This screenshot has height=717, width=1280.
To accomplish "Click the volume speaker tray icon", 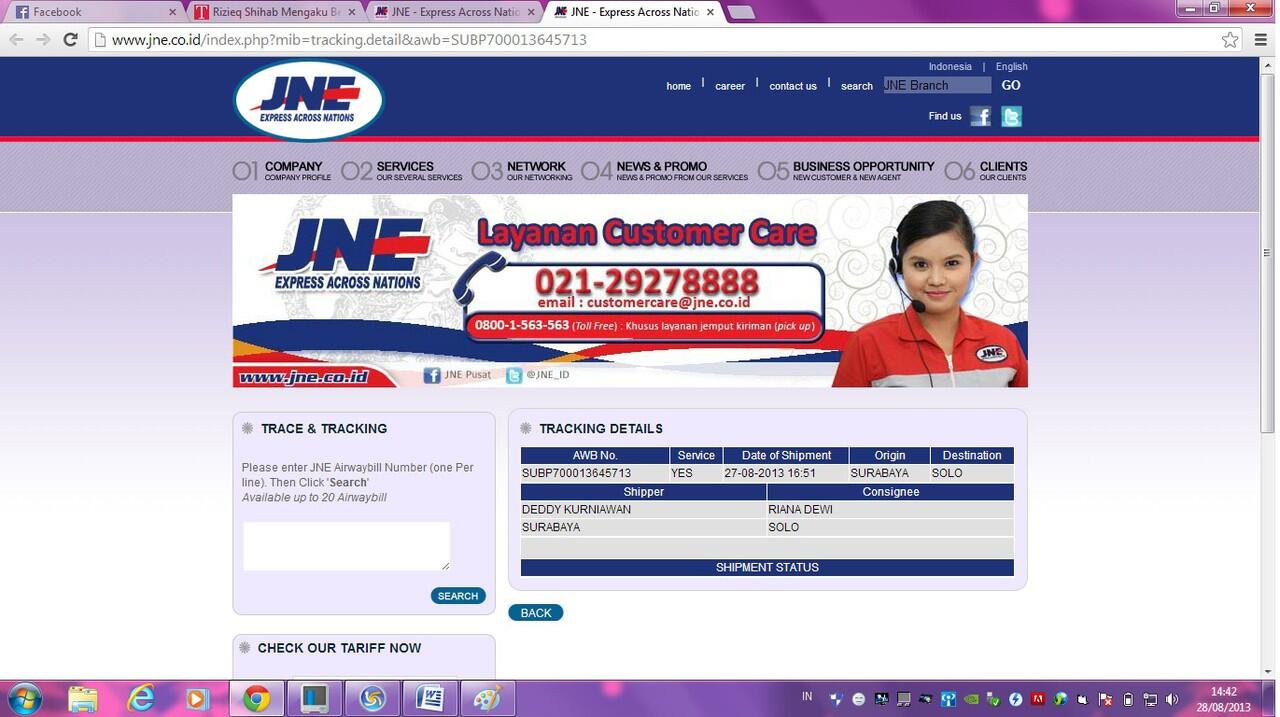I will [1171, 699].
